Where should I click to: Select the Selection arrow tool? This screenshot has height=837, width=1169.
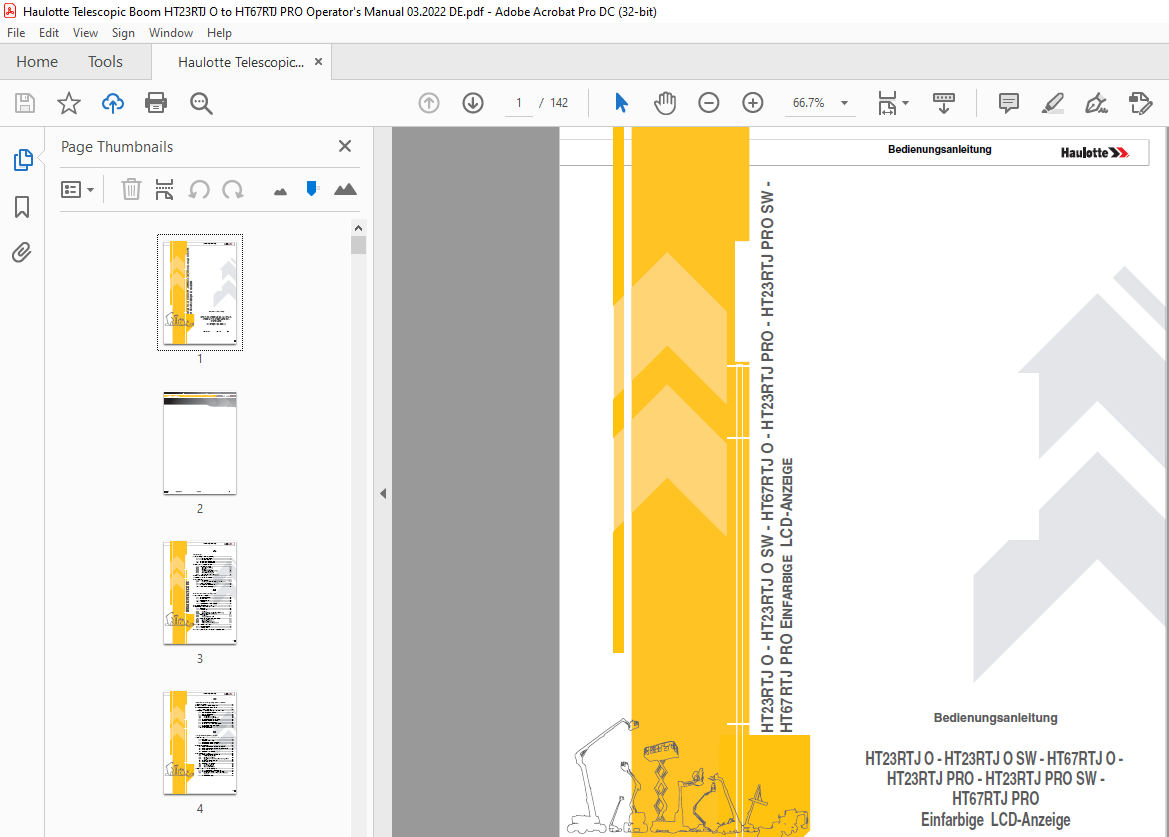point(621,103)
